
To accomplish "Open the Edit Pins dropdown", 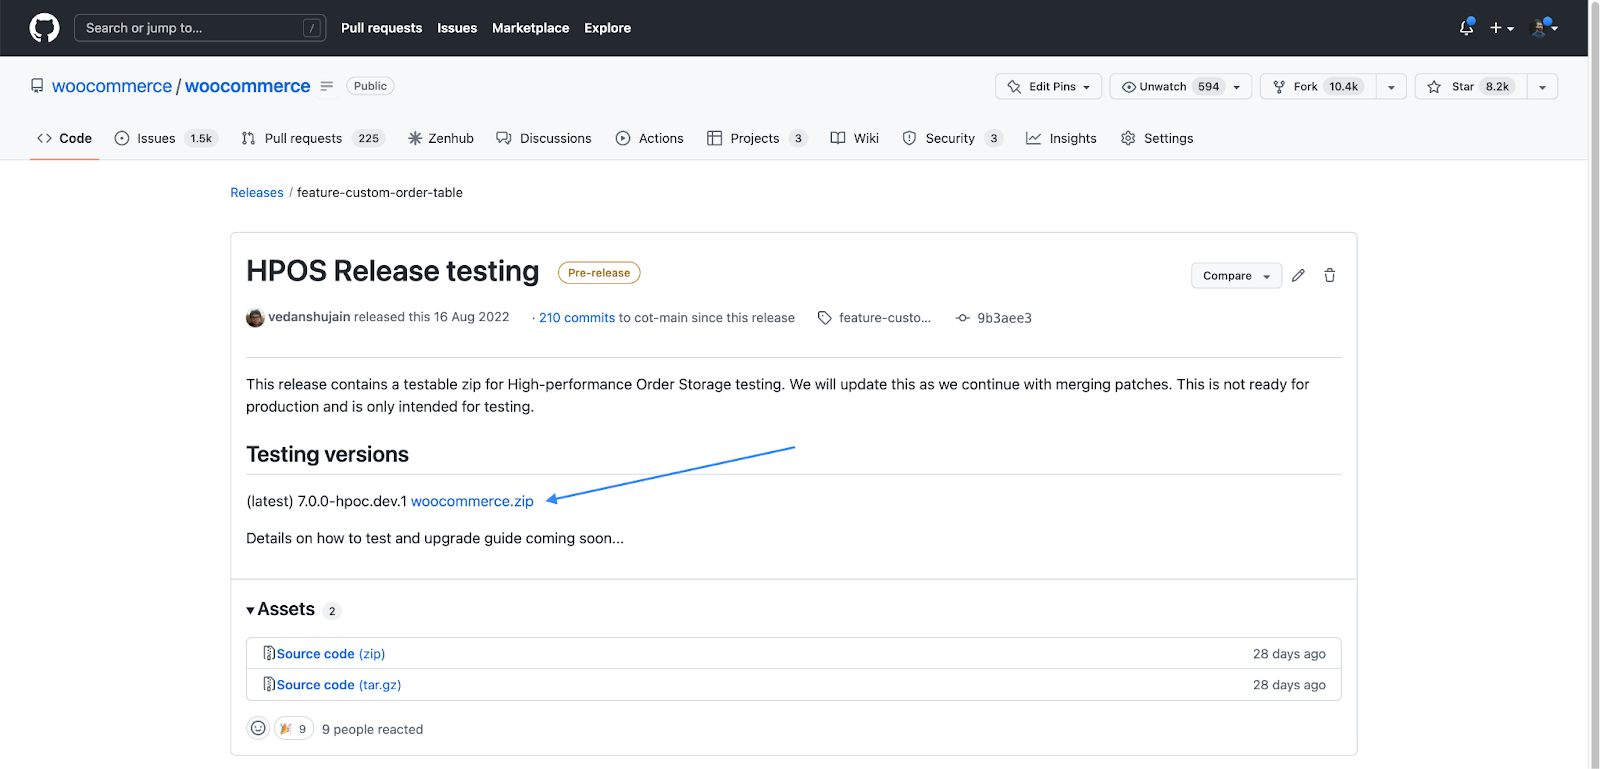I will pyautogui.click(x=1048, y=87).
